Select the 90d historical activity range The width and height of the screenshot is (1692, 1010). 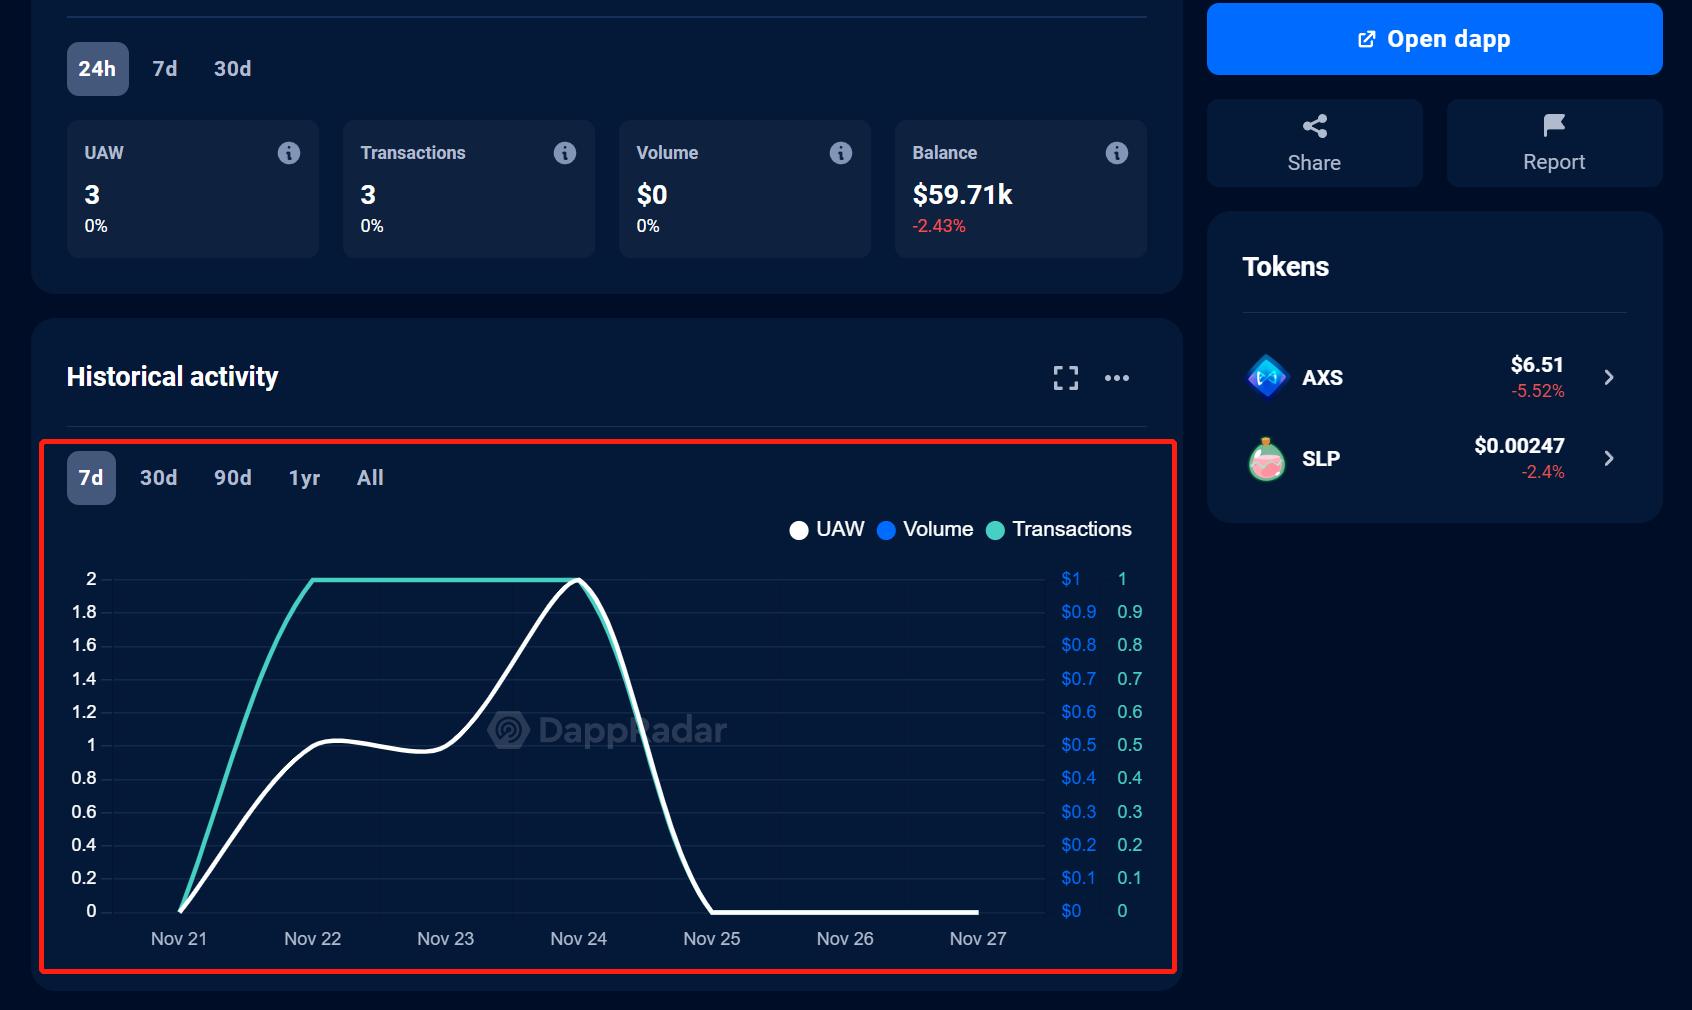pyautogui.click(x=232, y=478)
